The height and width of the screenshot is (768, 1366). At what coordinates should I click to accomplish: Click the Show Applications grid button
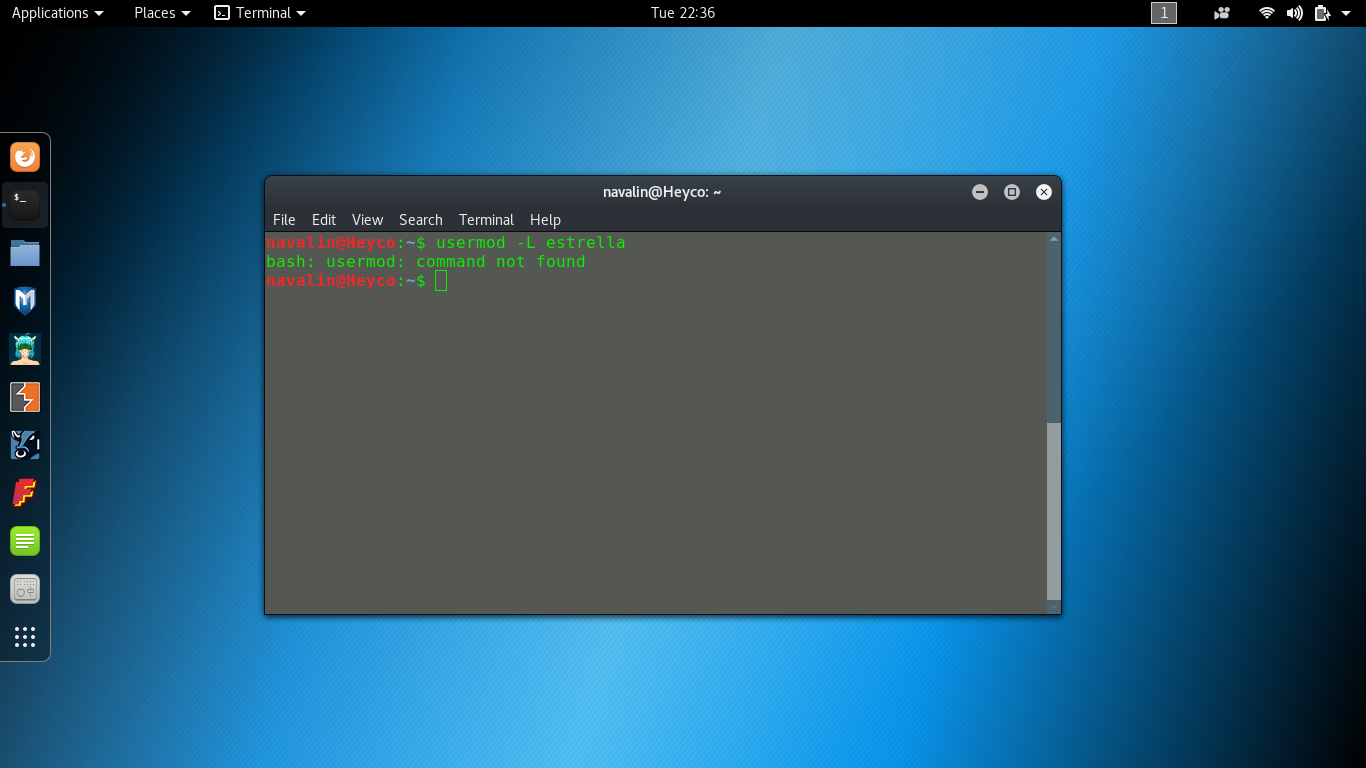click(24, 636)
